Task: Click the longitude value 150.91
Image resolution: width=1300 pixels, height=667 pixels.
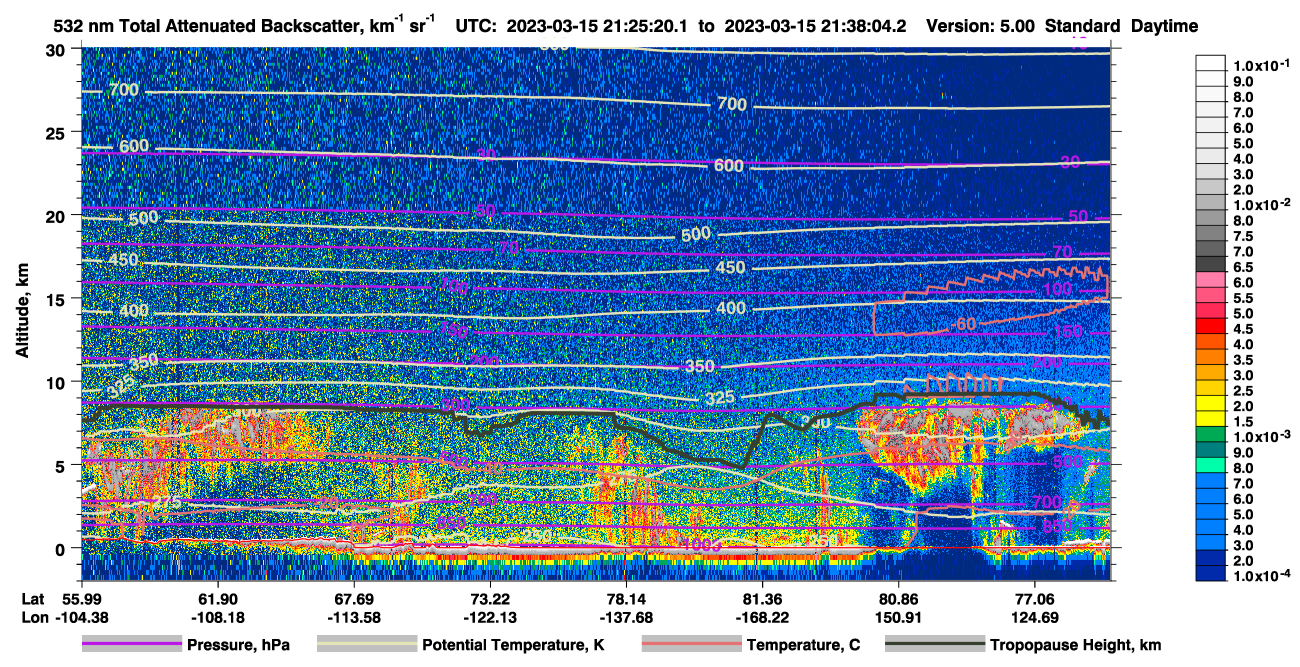Action: click(899, 616)
